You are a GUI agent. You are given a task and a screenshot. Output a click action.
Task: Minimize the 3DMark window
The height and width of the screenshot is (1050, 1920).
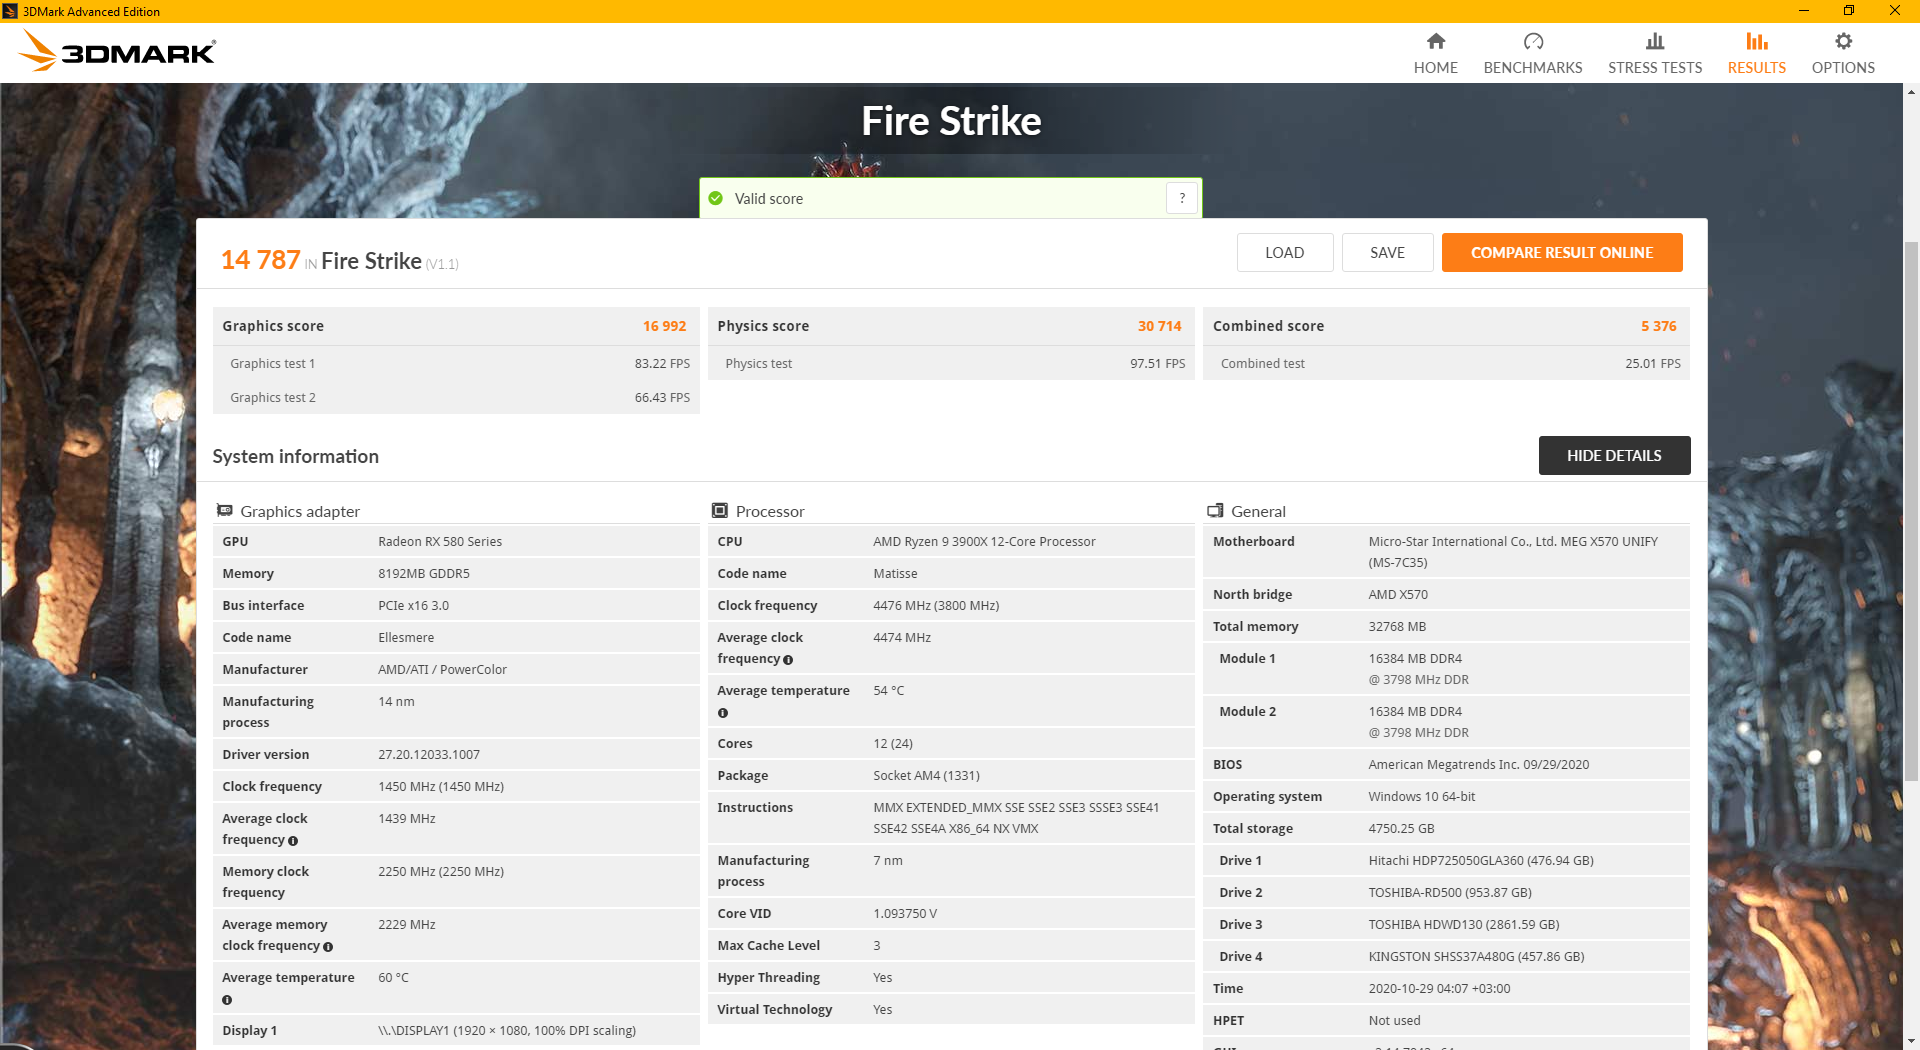(1804, 11)
